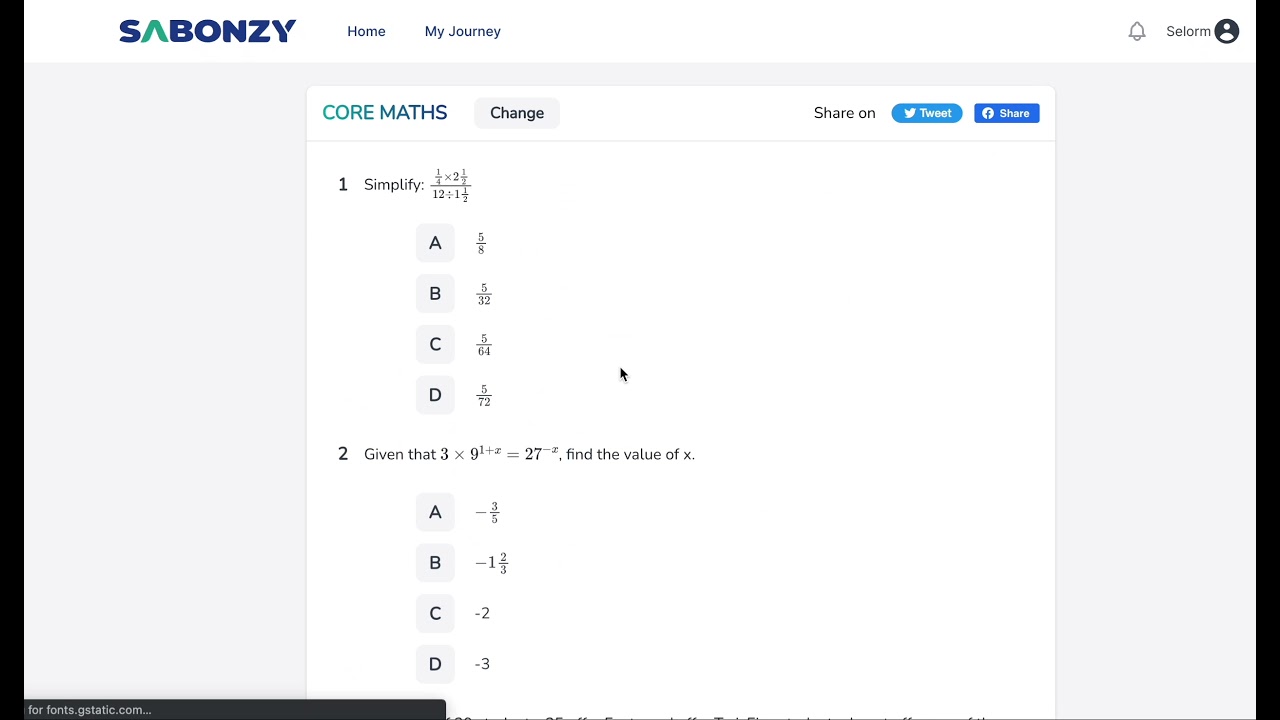The width and height of the screenshot is (1280, 720).
Task: Click the CORE MATHS heading
Action: click(x=385, y=113)
